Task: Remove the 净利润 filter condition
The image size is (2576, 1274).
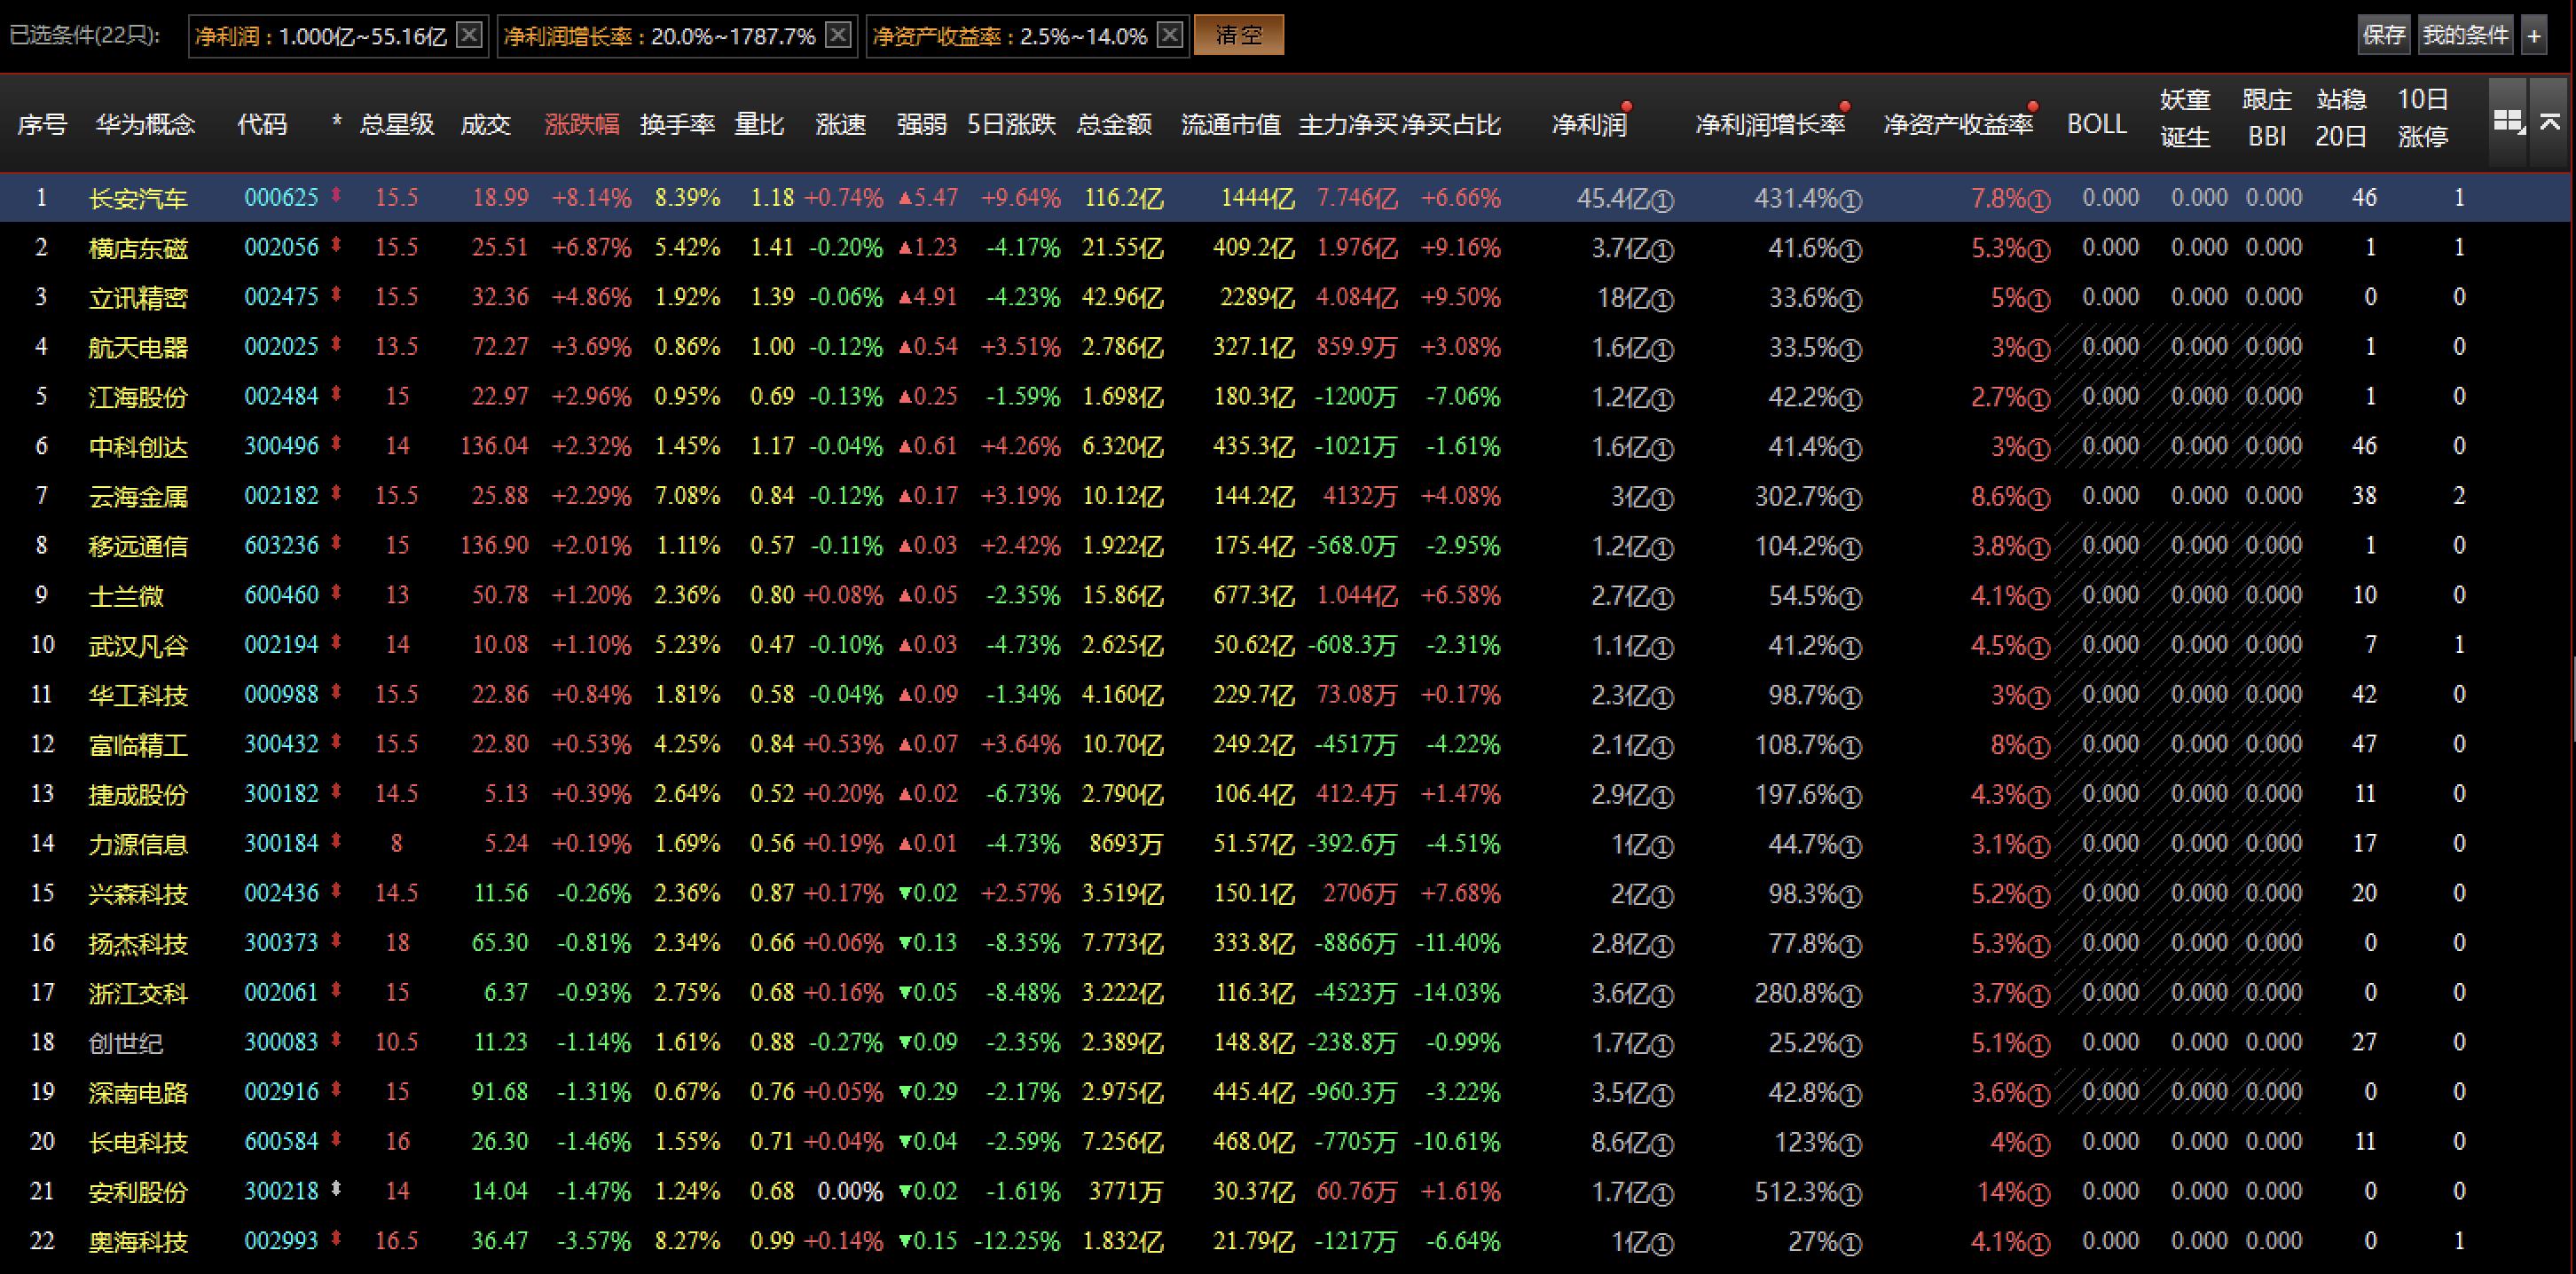Action: coord(468,35)
